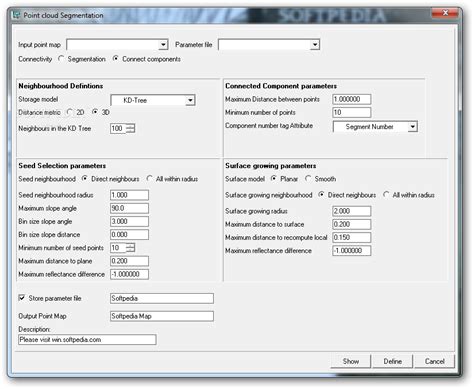The width and height of the screenshot is (474, 389).
Task: Close the Point cloud Segmentation dialog
Action: [x=445, y=13]
